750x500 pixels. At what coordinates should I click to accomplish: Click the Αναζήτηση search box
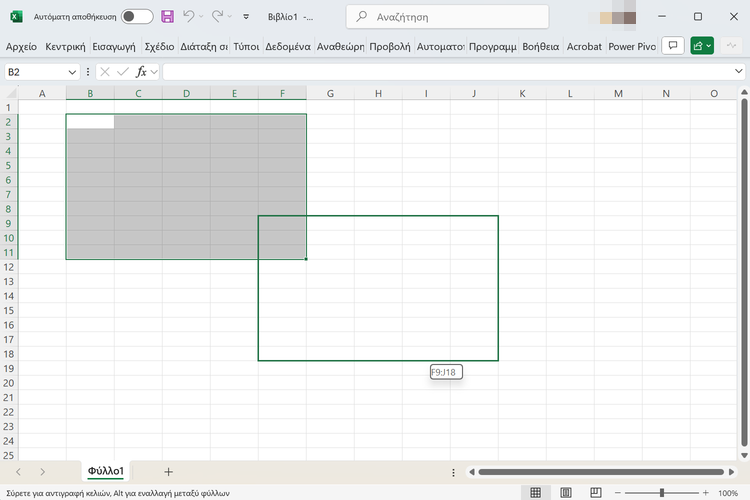pos(447,17)
